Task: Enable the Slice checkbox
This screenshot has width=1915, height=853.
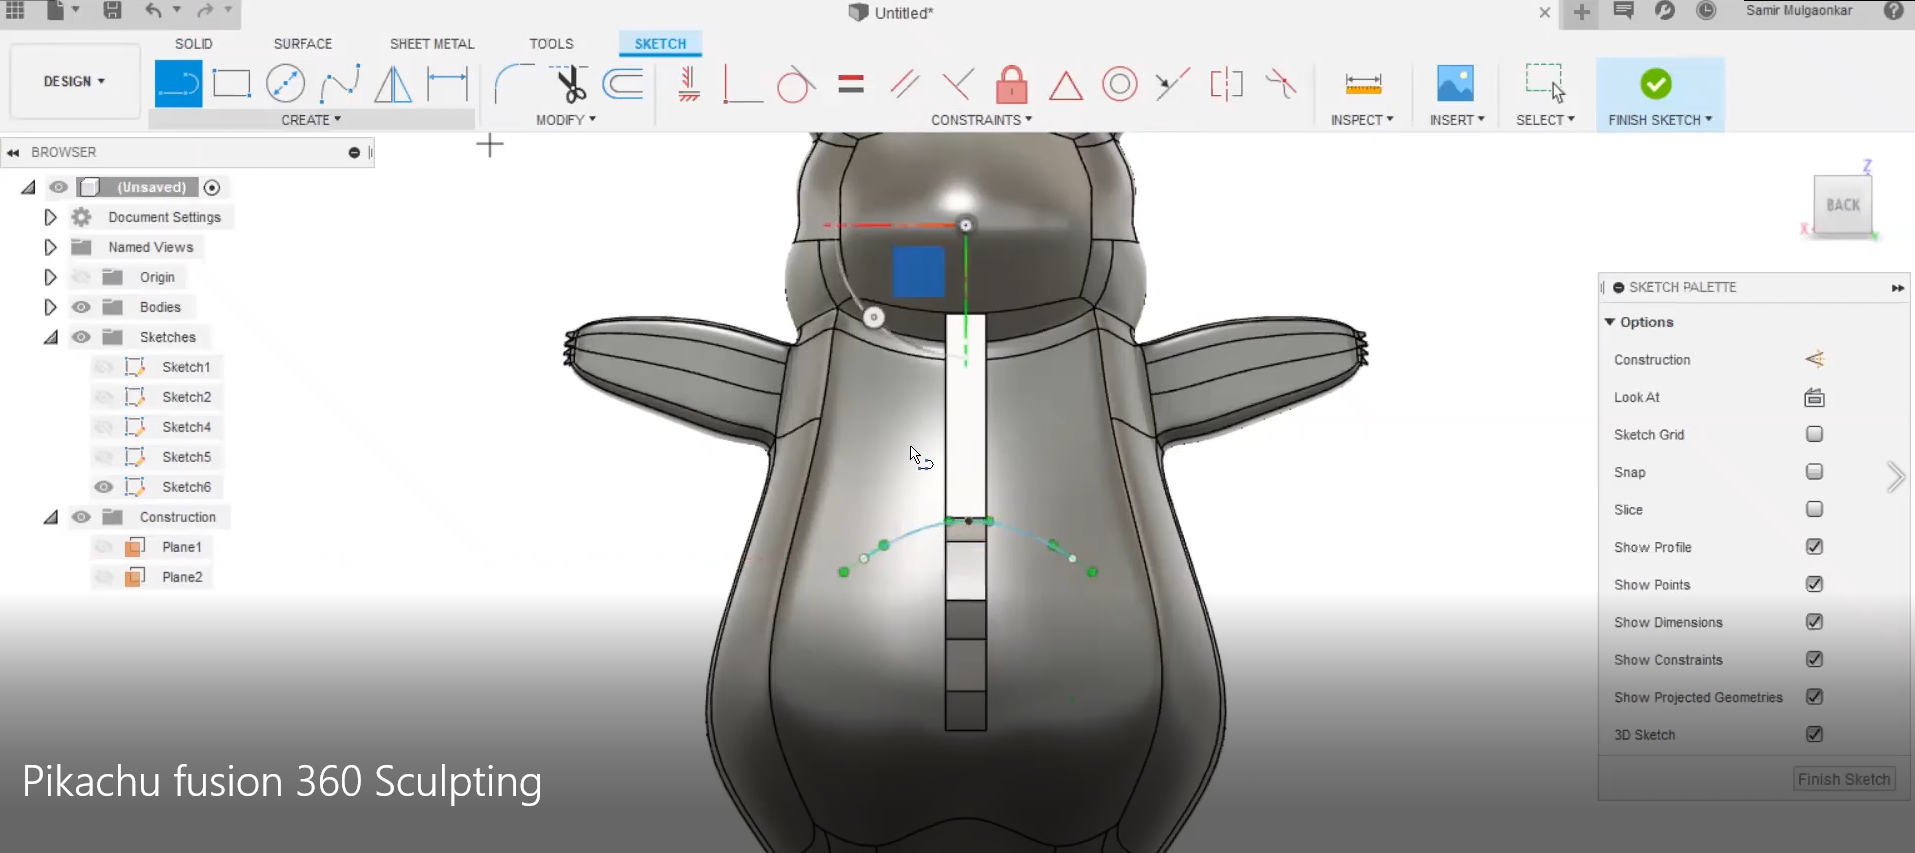Action: coord(1814,509)
